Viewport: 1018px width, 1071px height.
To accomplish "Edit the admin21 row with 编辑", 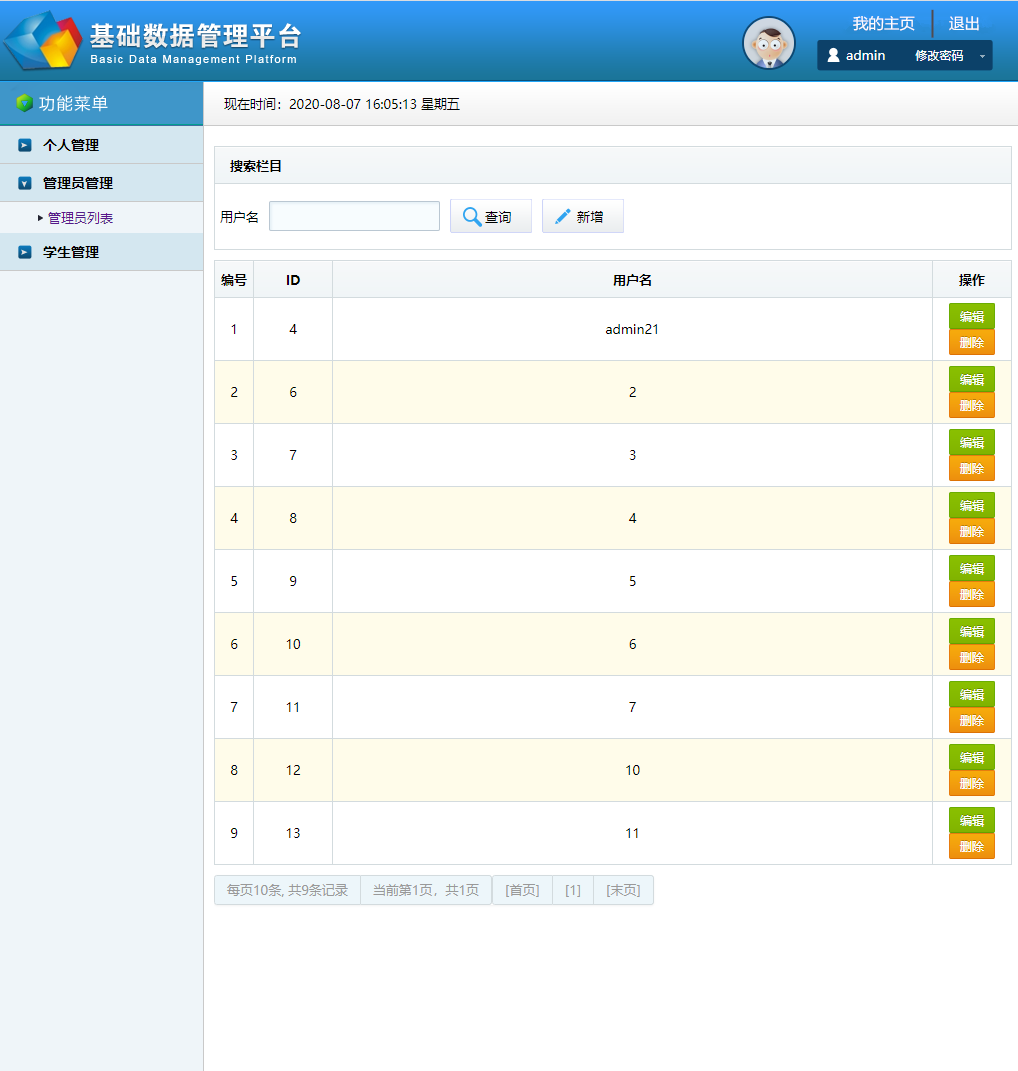I will point(972,316).
